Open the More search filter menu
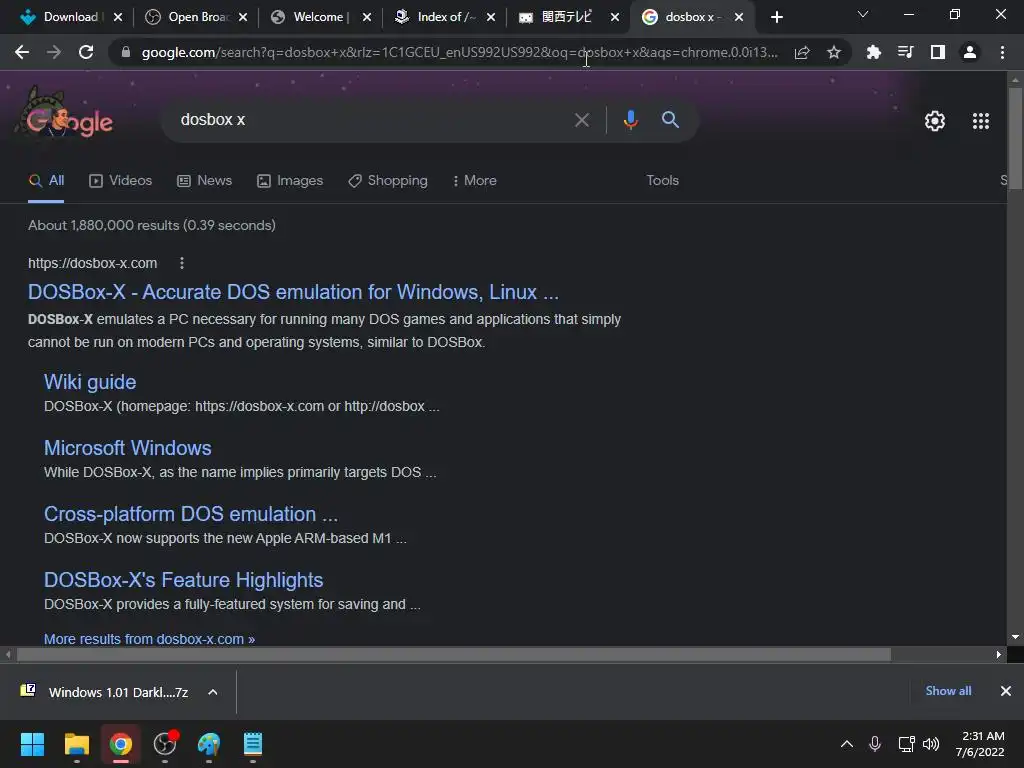Image resolution: width=1024 pixels, height=768 pixels. 475,180
